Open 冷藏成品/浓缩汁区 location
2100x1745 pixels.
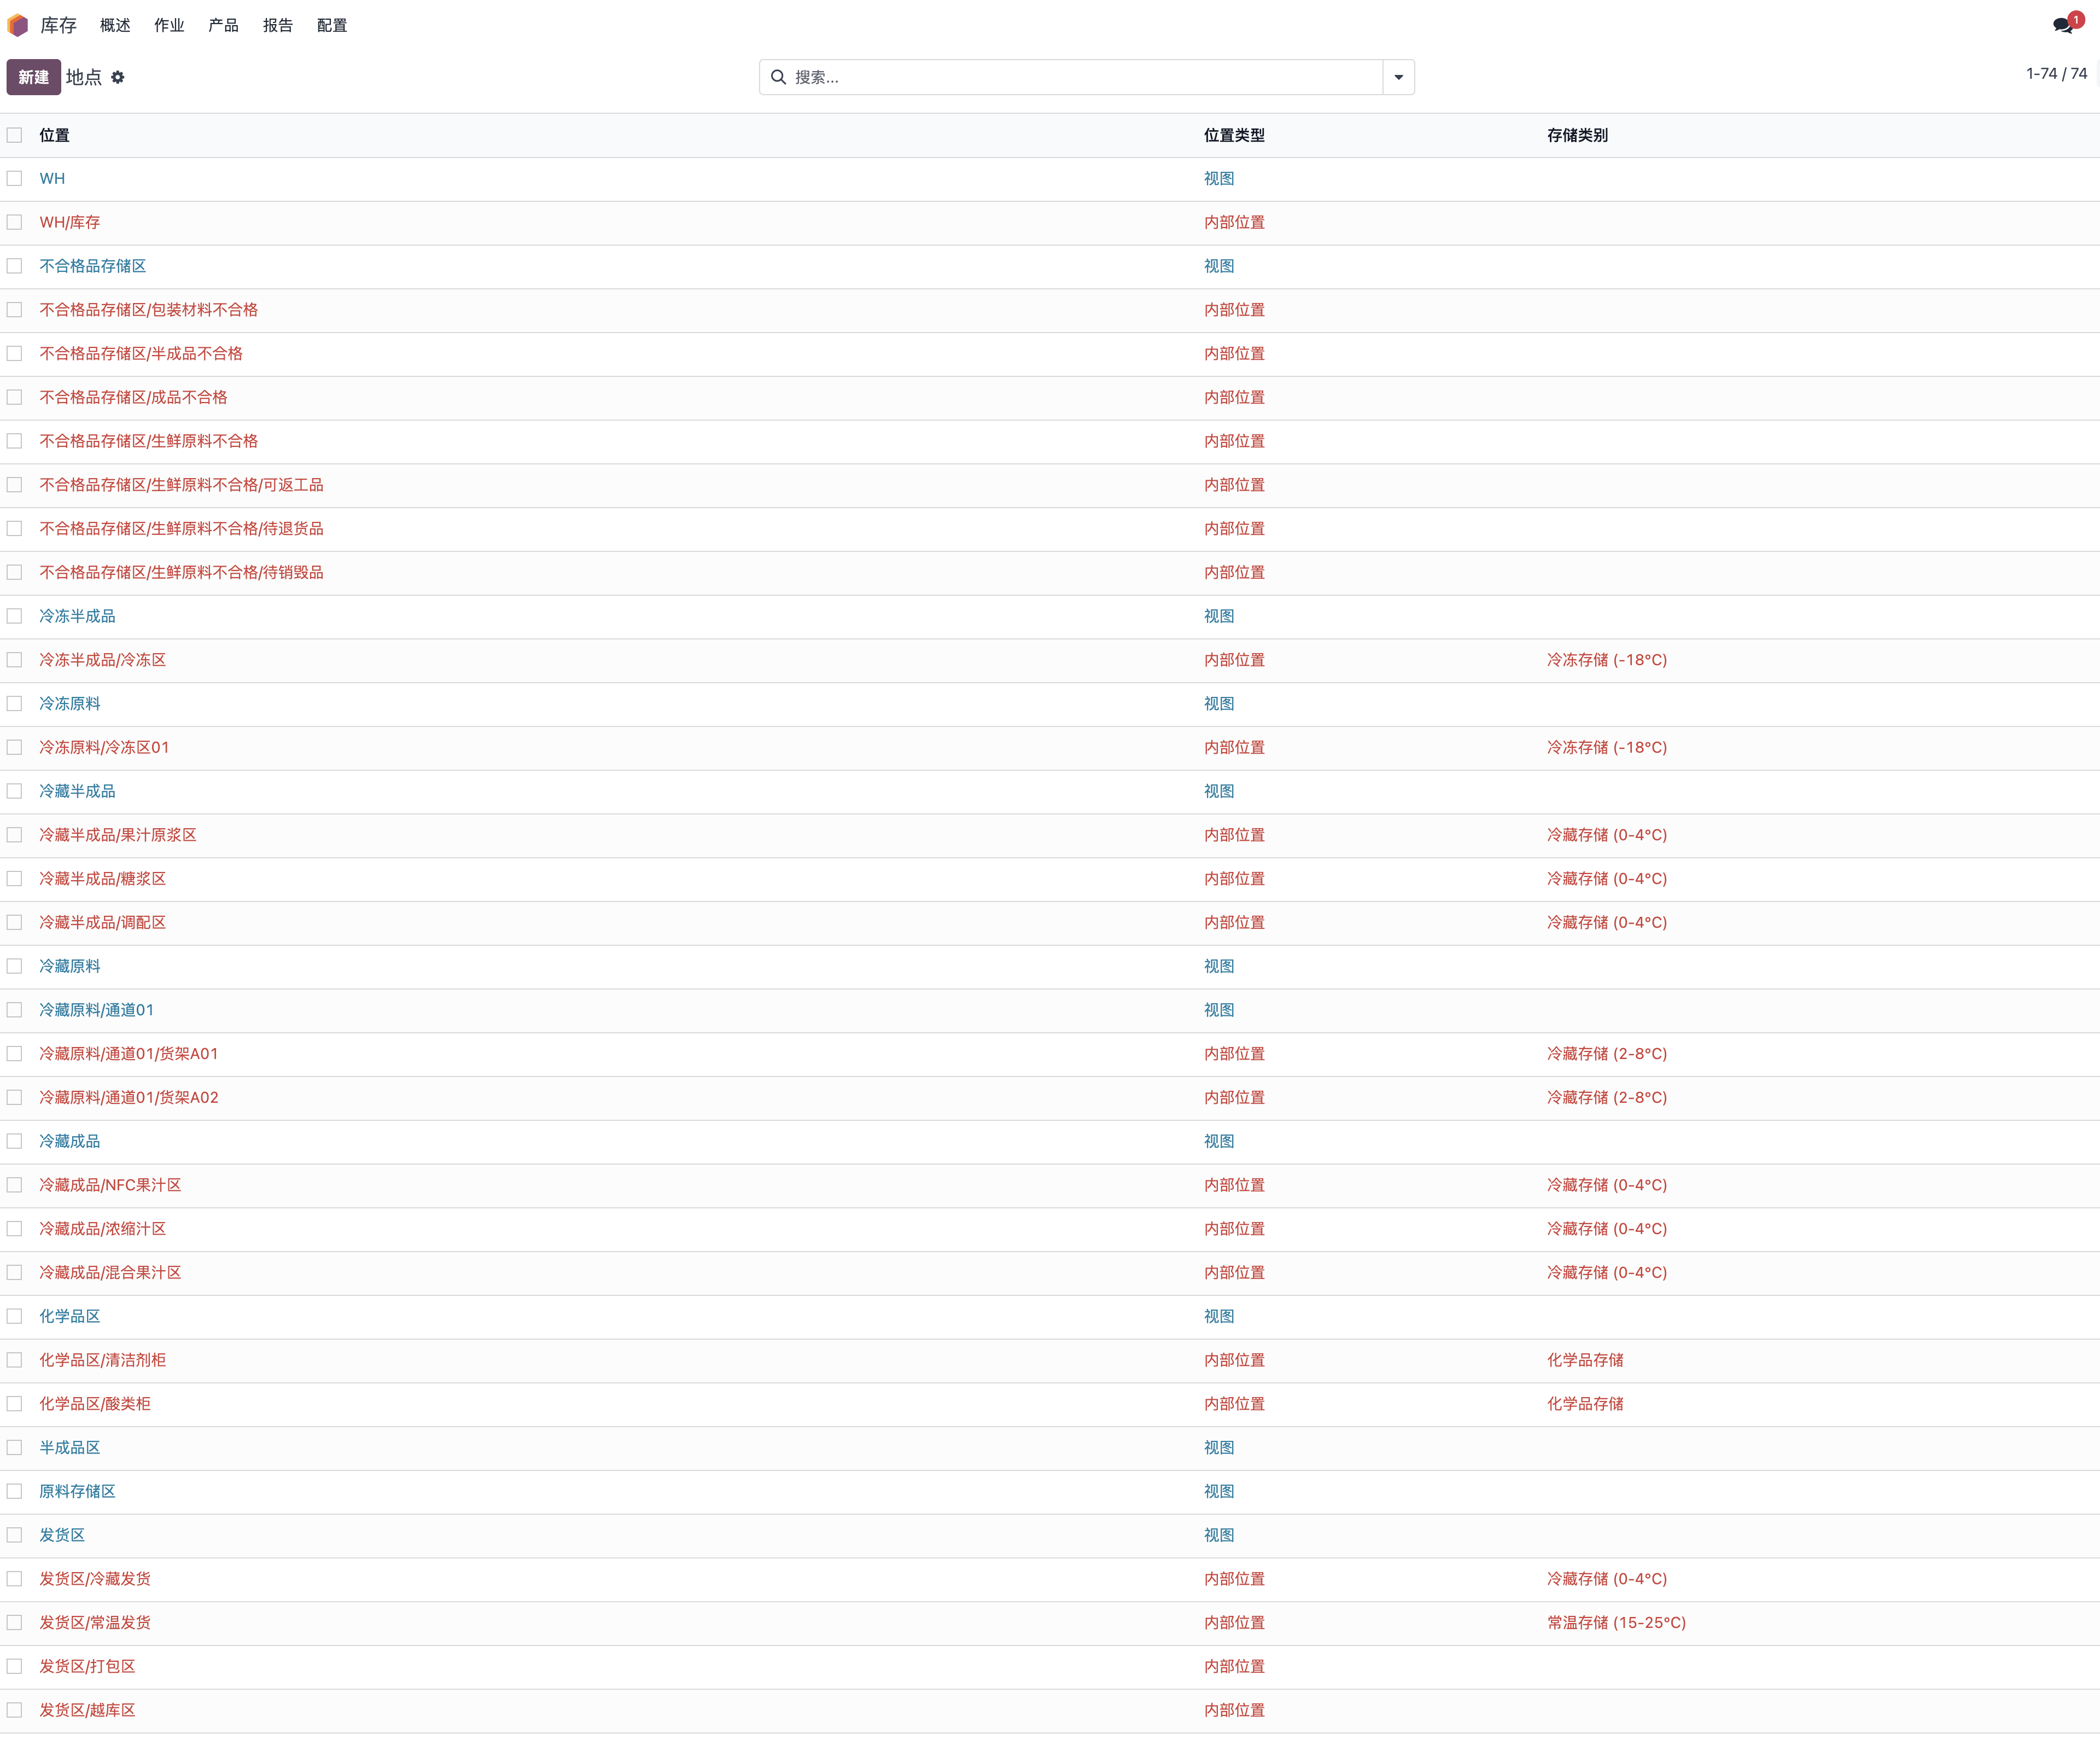click(x=103, y=1229)
